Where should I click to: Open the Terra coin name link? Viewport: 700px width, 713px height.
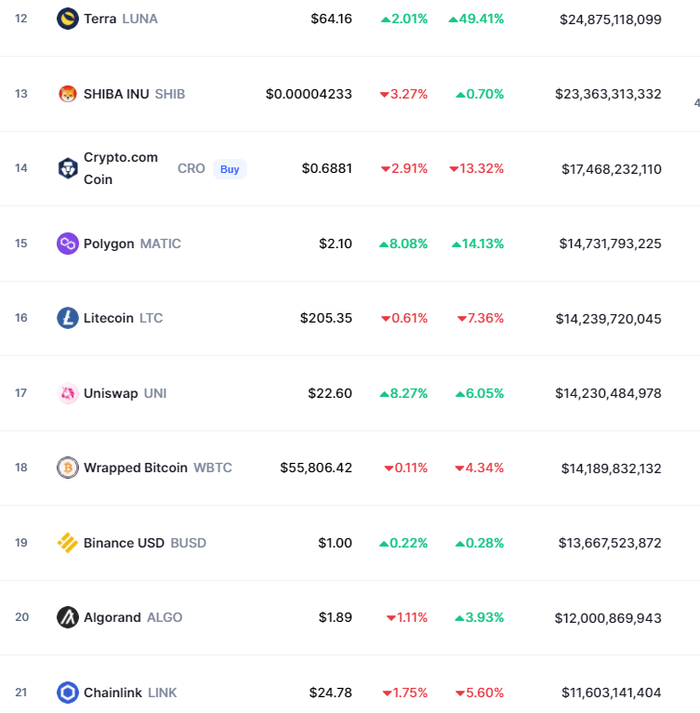100,19
